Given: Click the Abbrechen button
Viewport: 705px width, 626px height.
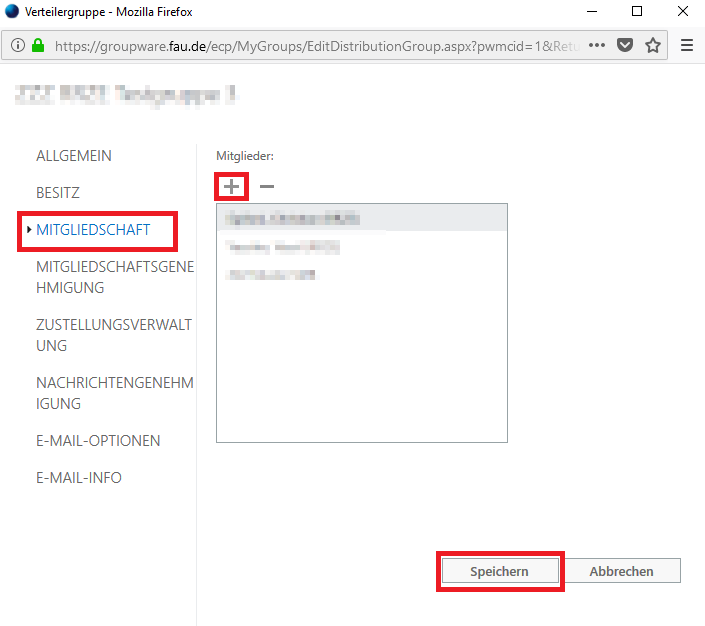Looking at the screenshot, I should (621, 571).
